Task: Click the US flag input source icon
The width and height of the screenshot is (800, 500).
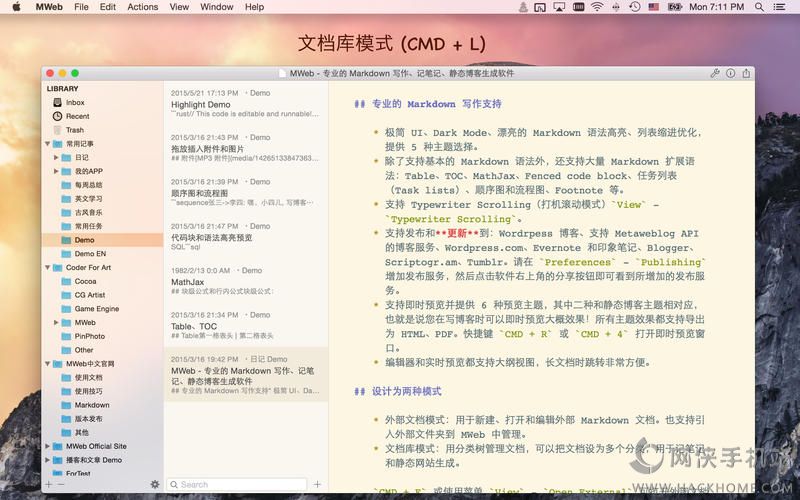Action: (x=654, y=7)
